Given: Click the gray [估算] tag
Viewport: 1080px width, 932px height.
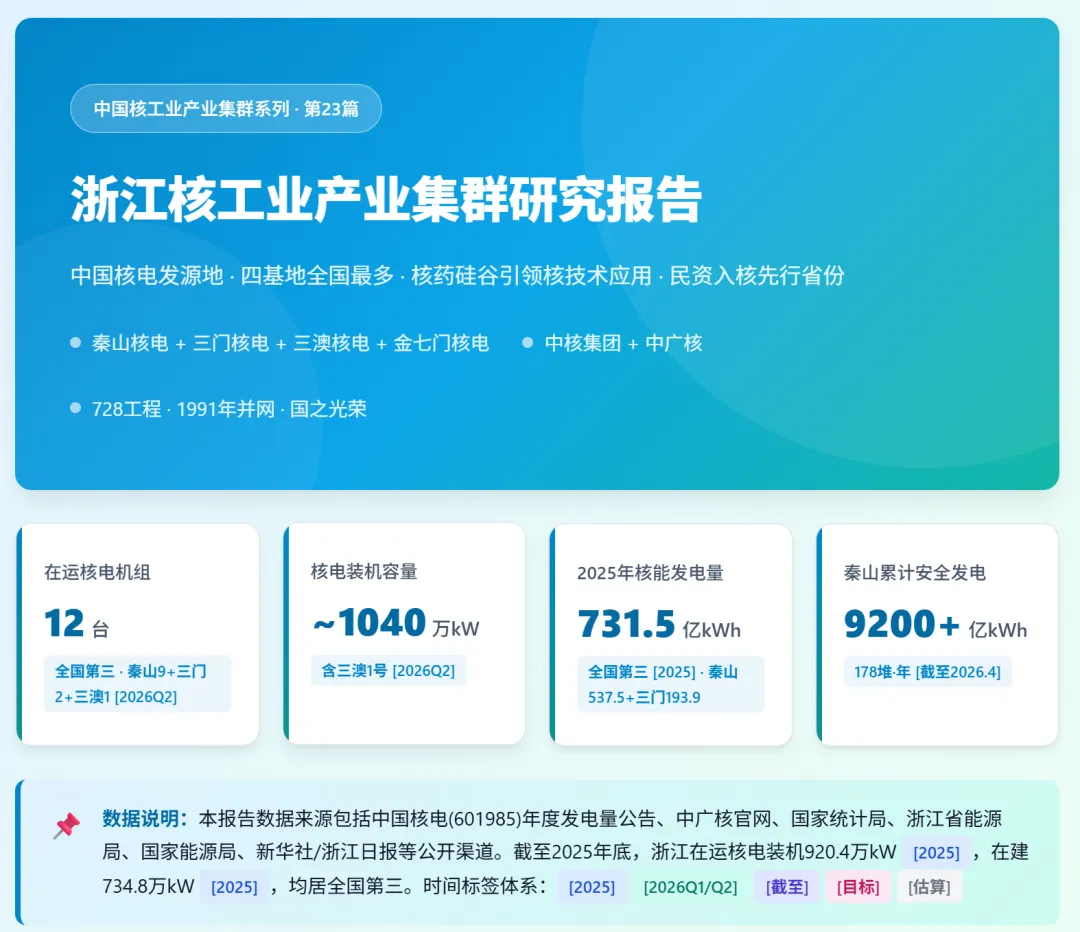Looking at the screenshot, I should [929, 887].
